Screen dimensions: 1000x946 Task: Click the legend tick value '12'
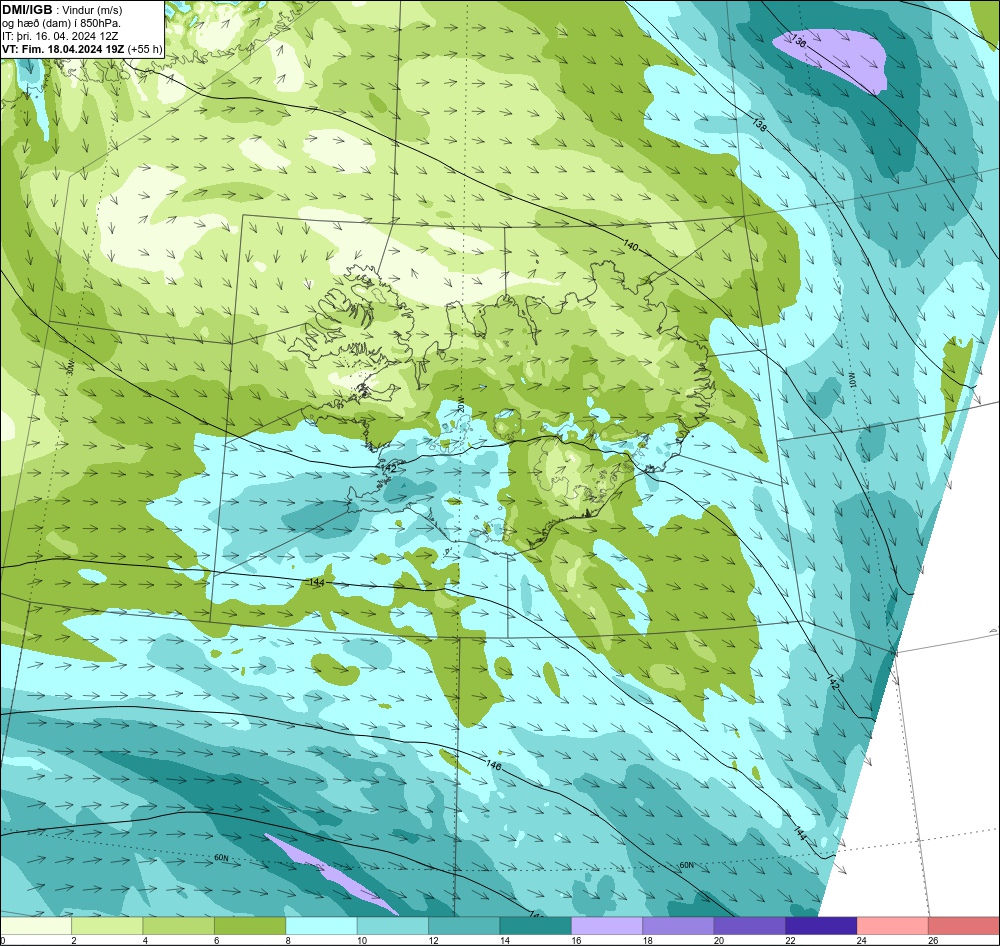(433, 940)
